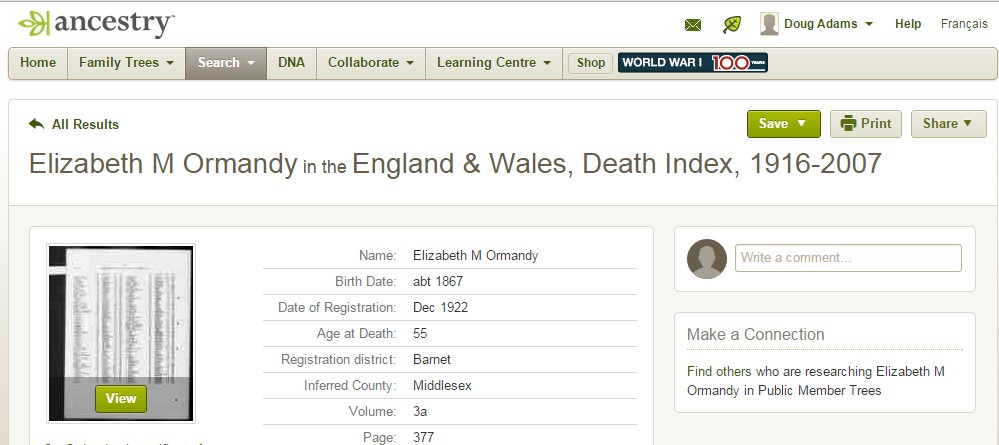Select the registration date Dec 1922
The width and height of the screenshot is (999, 445).
pos(440,307)
